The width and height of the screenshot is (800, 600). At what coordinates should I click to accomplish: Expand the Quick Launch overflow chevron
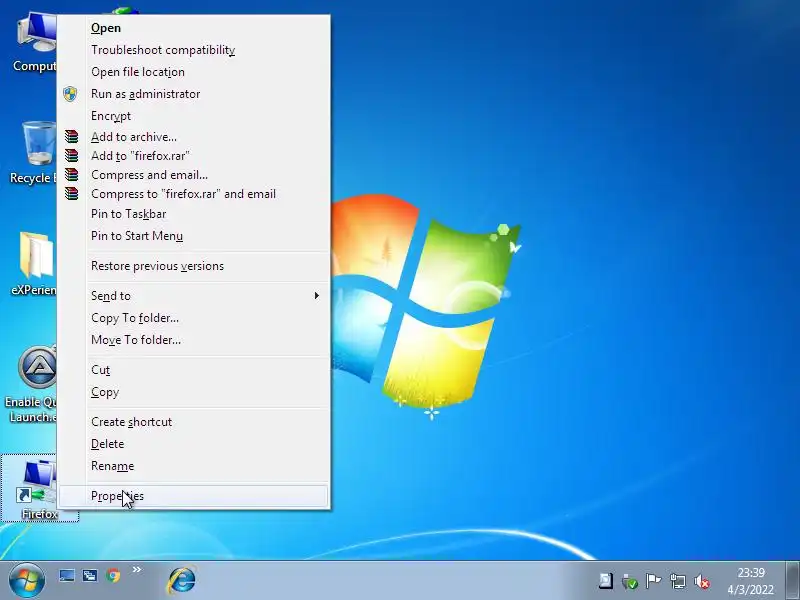click(x=137, y=569)
